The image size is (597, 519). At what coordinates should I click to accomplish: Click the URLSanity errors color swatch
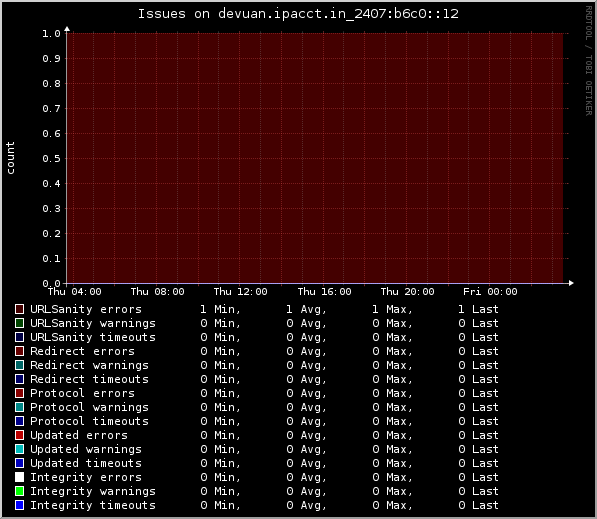(x=19, y=309)
